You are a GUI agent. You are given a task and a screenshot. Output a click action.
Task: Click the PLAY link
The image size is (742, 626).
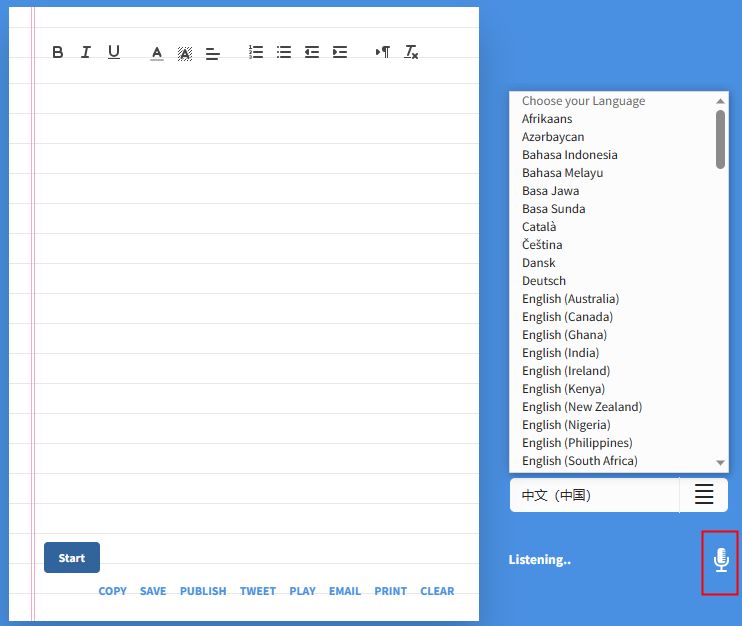pyautogui.click(x=302, y=591)
